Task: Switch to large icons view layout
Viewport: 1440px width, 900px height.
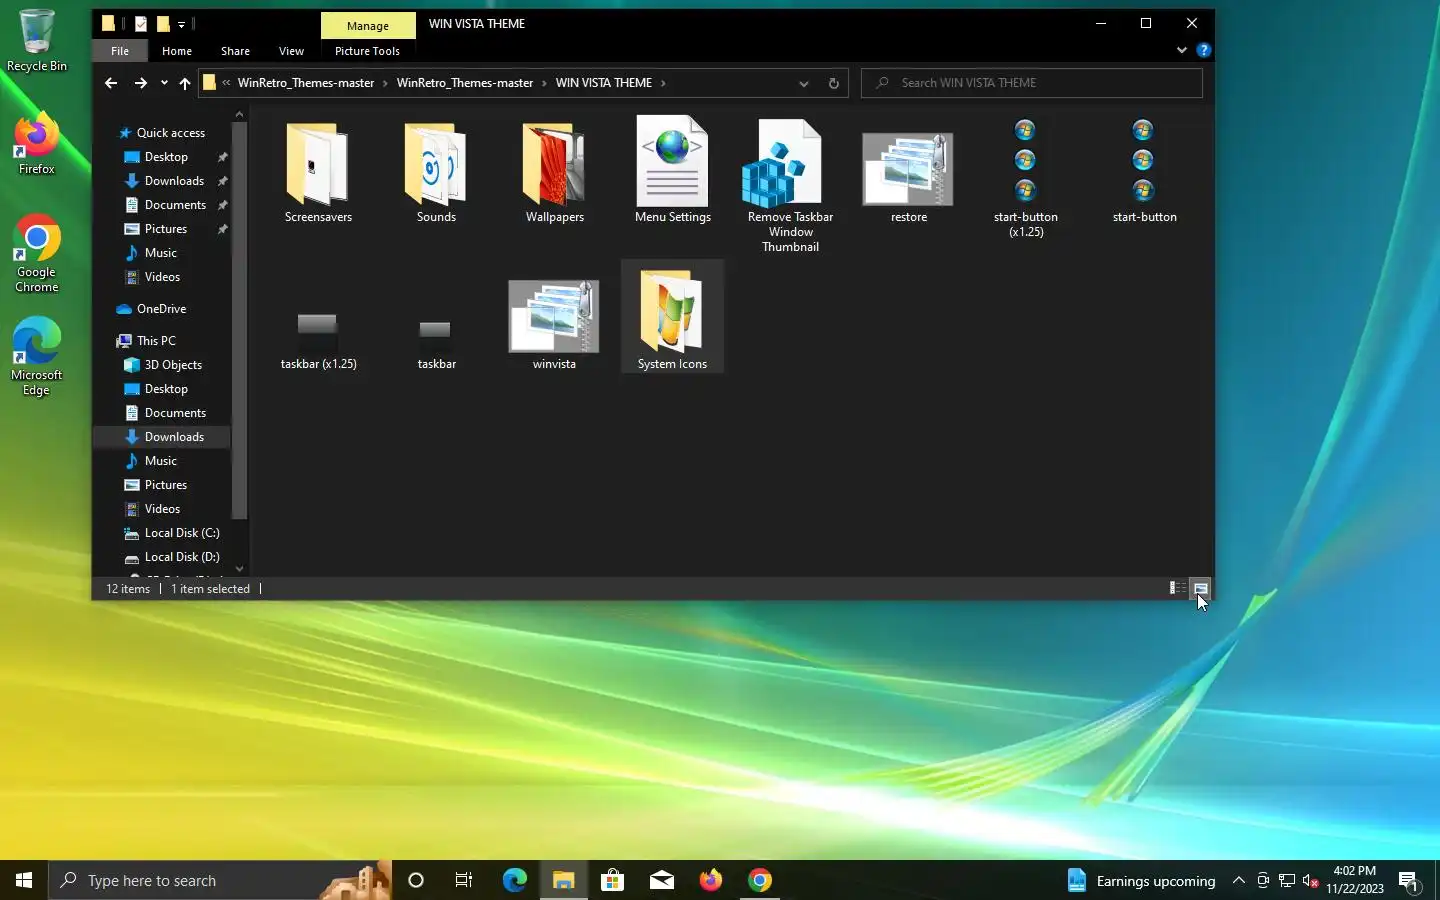Action: click(1201, 588)
